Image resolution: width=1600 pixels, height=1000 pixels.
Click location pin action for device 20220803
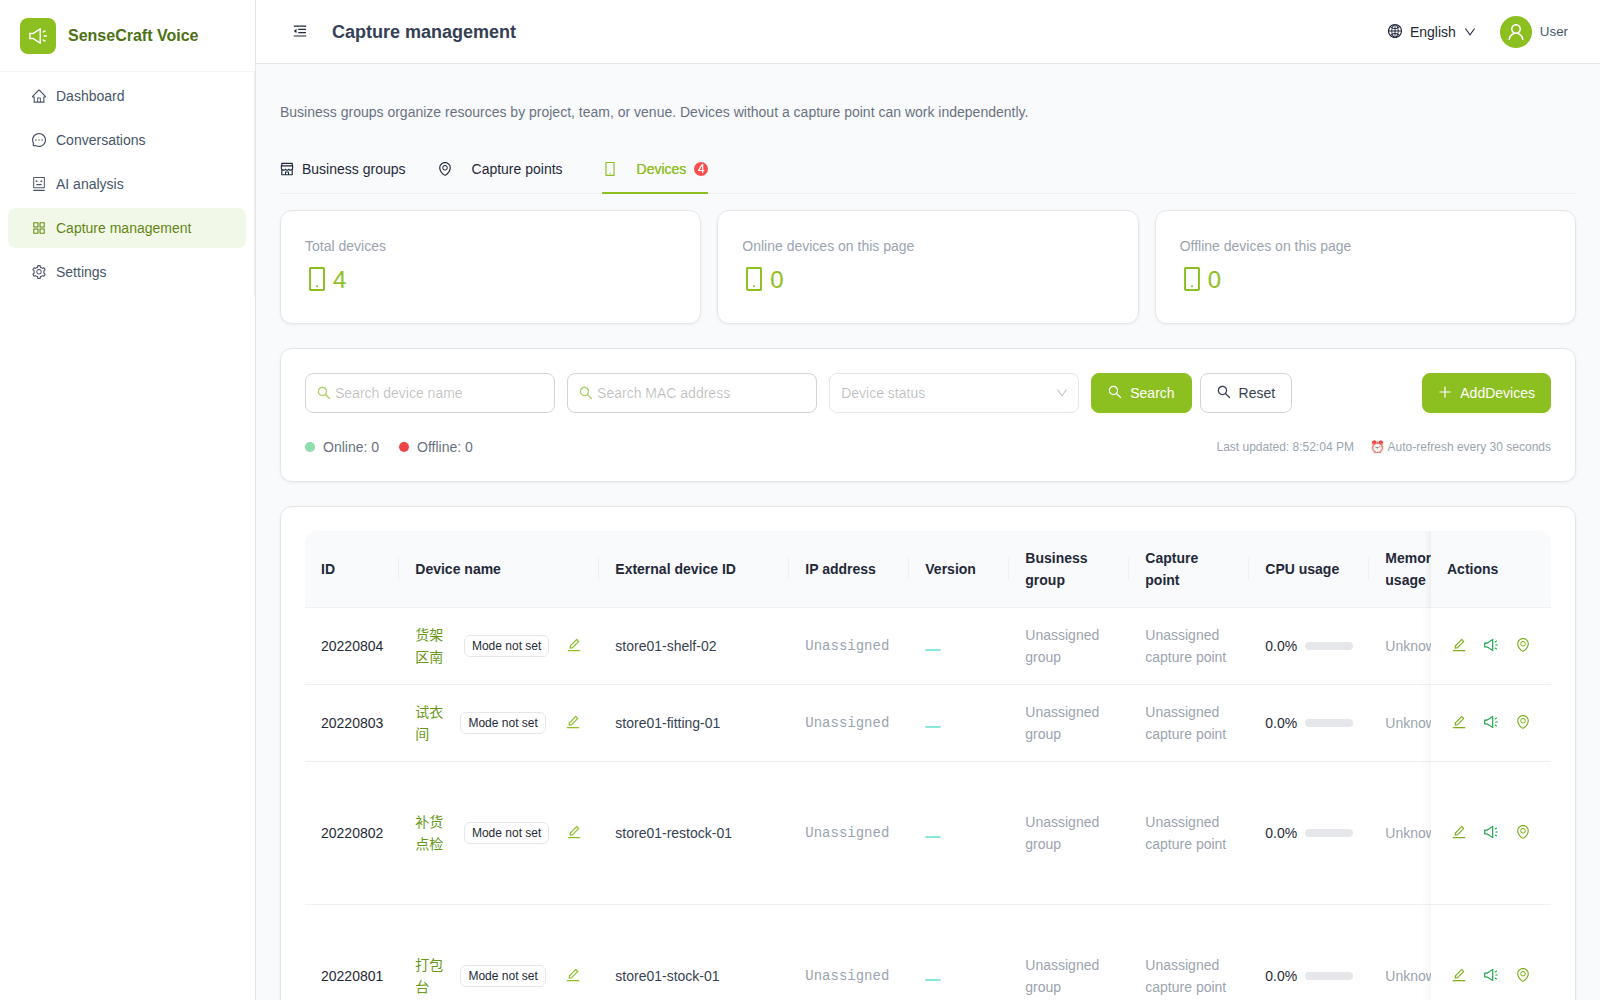coord(1523,722)
